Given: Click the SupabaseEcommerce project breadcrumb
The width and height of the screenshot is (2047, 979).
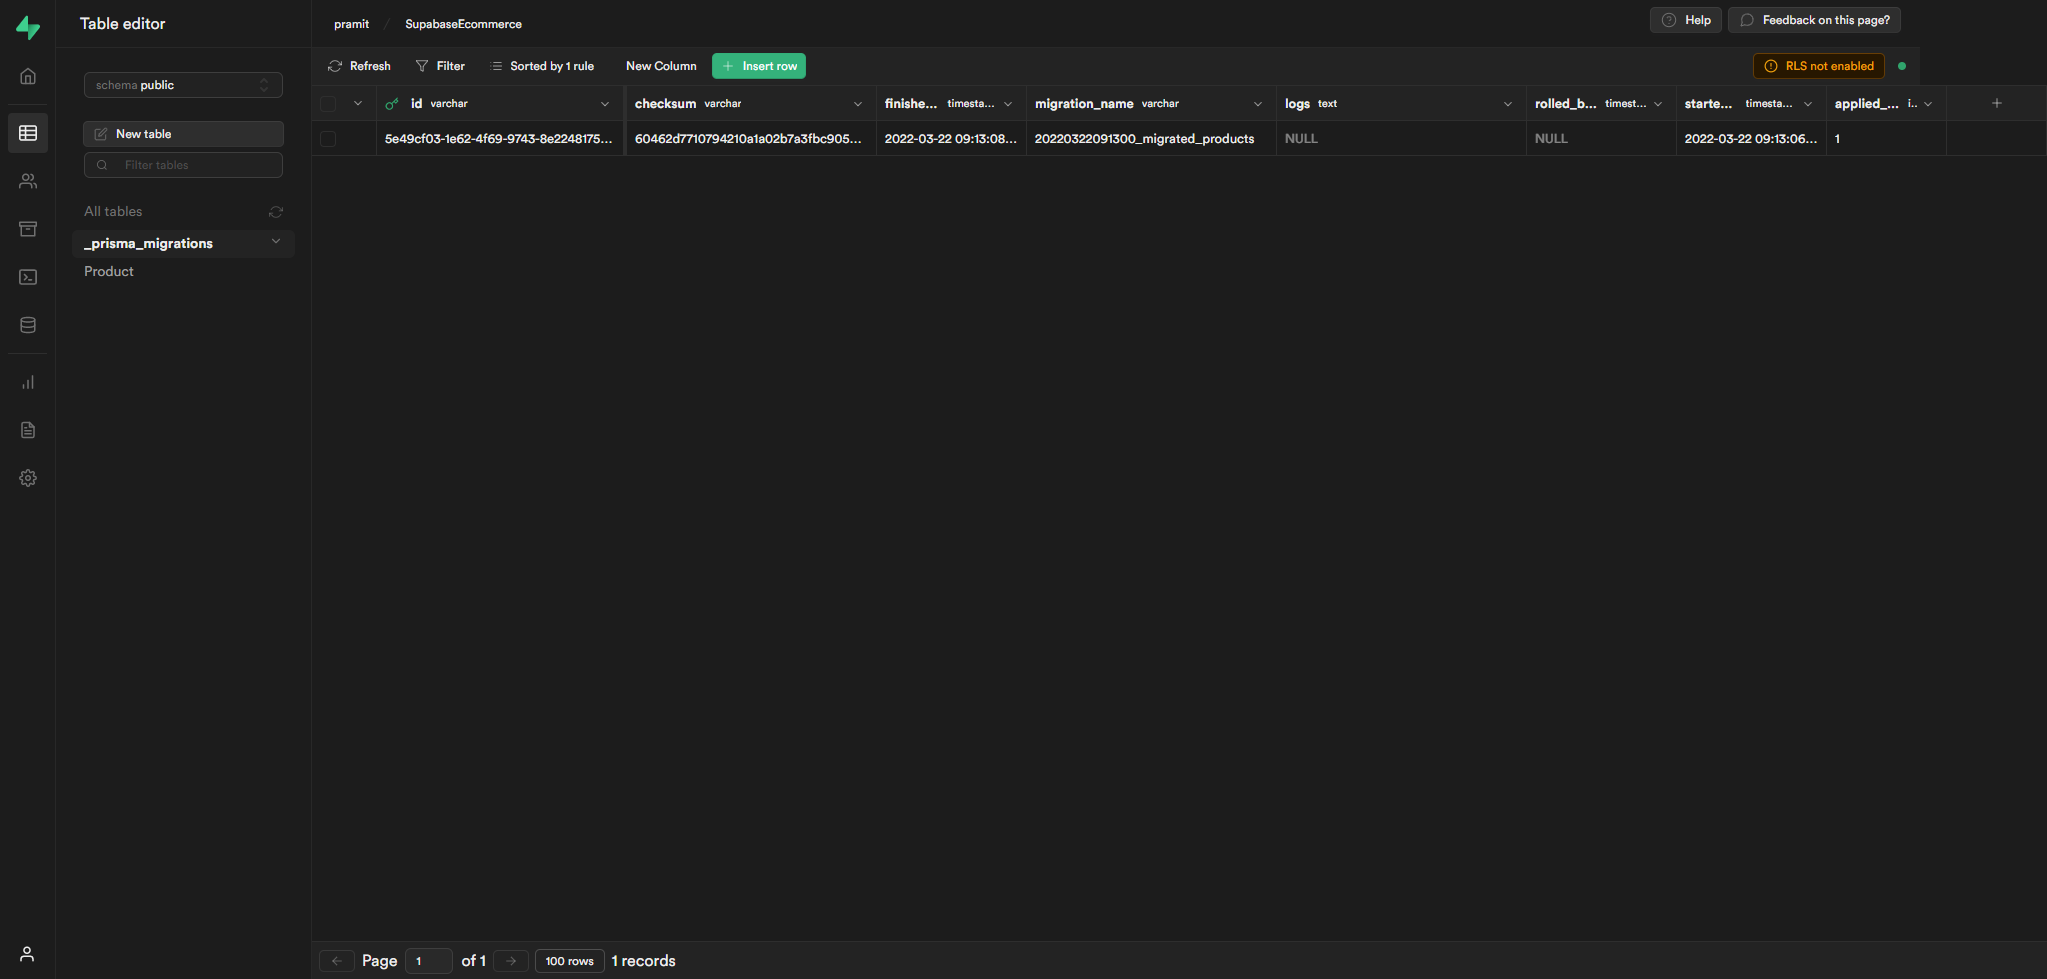Looking at the screenshot, I should (463, 24).
